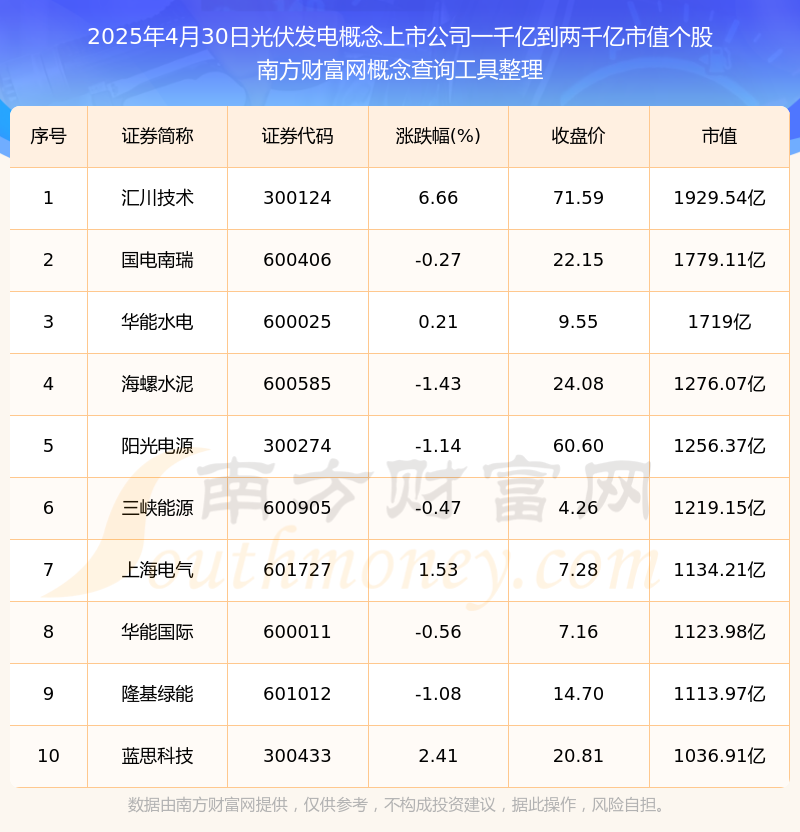This screenshot has width=800, height=832.
Task: Click stock code 300124
Action: (x=297, y=198)
